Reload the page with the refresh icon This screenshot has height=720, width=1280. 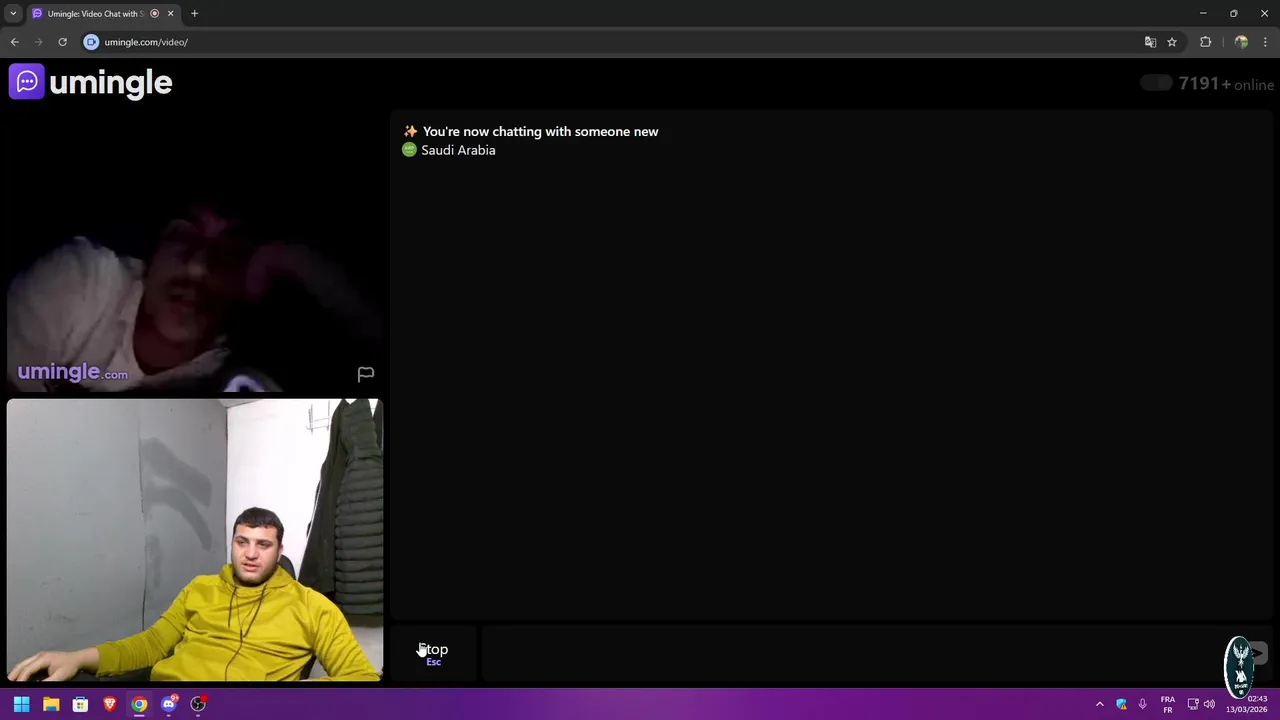pos(62,42)
